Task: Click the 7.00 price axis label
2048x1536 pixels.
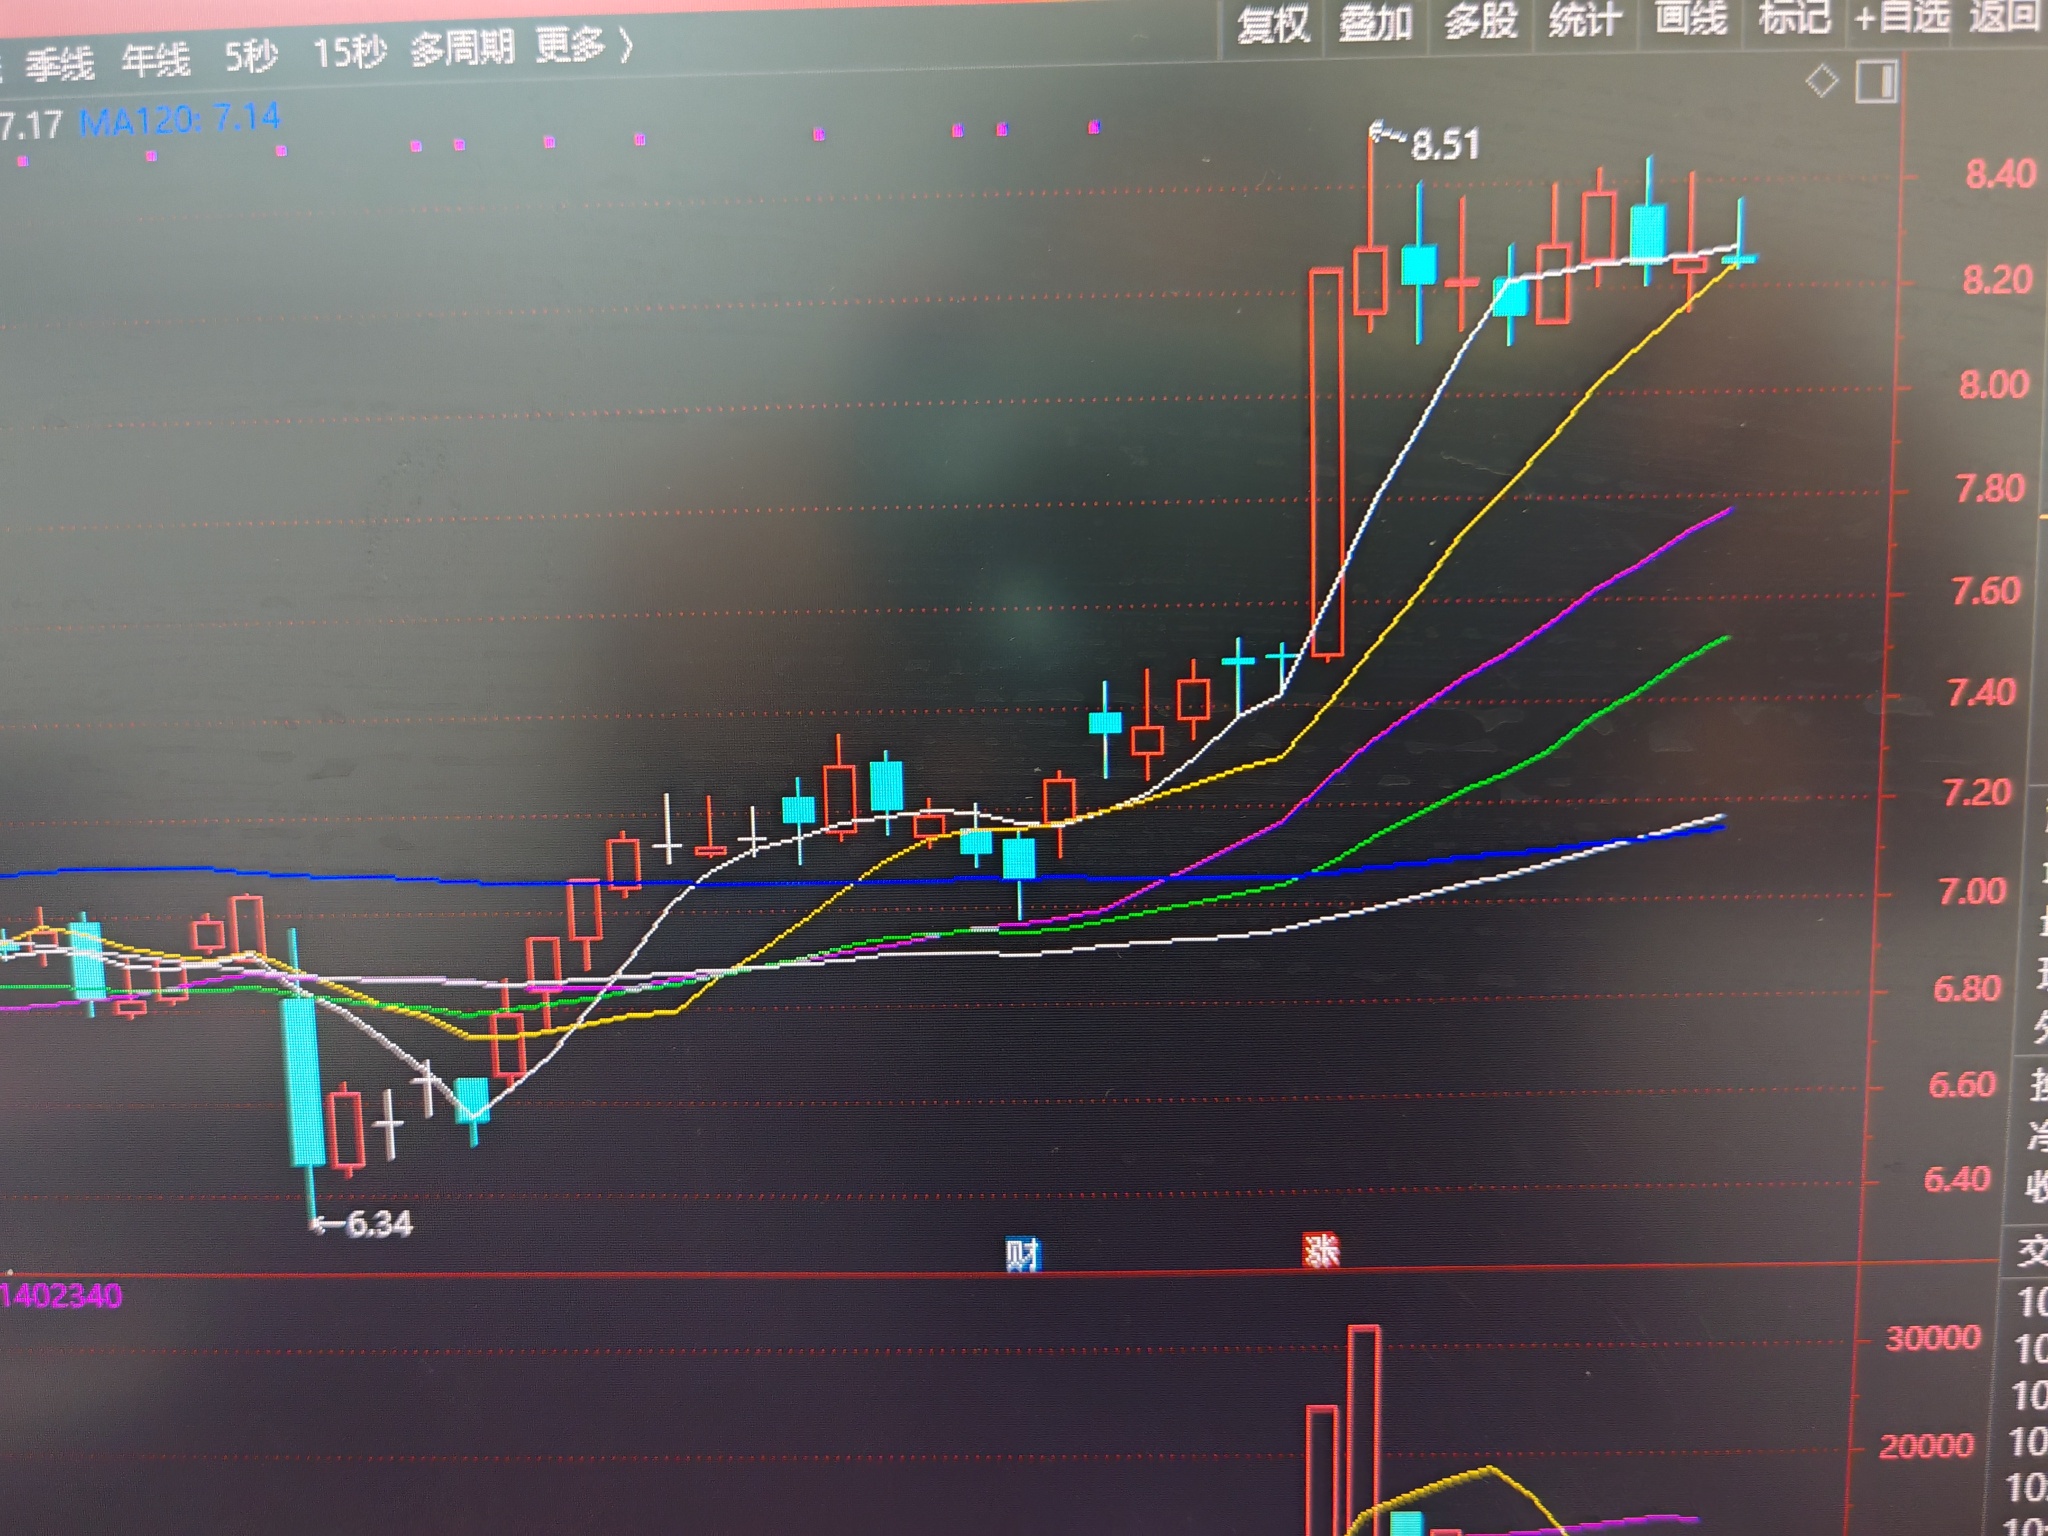Action: (x=1972, y=890)
